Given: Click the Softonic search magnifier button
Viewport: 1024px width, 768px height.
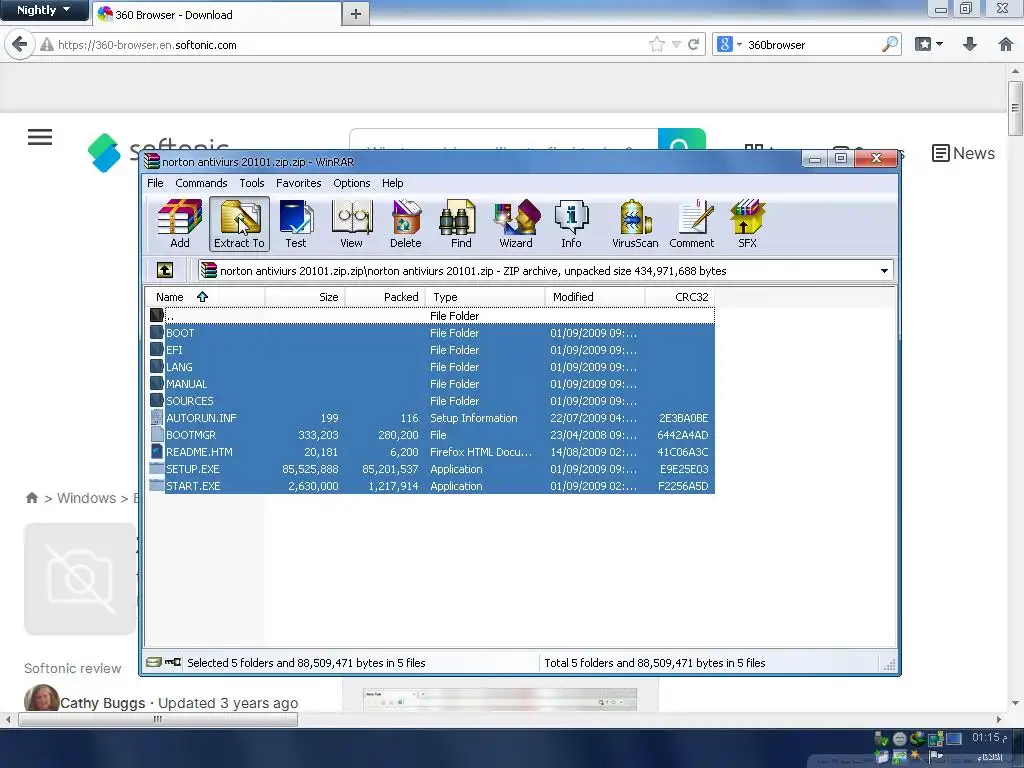Looking at the screenshot, I should 682,140.
